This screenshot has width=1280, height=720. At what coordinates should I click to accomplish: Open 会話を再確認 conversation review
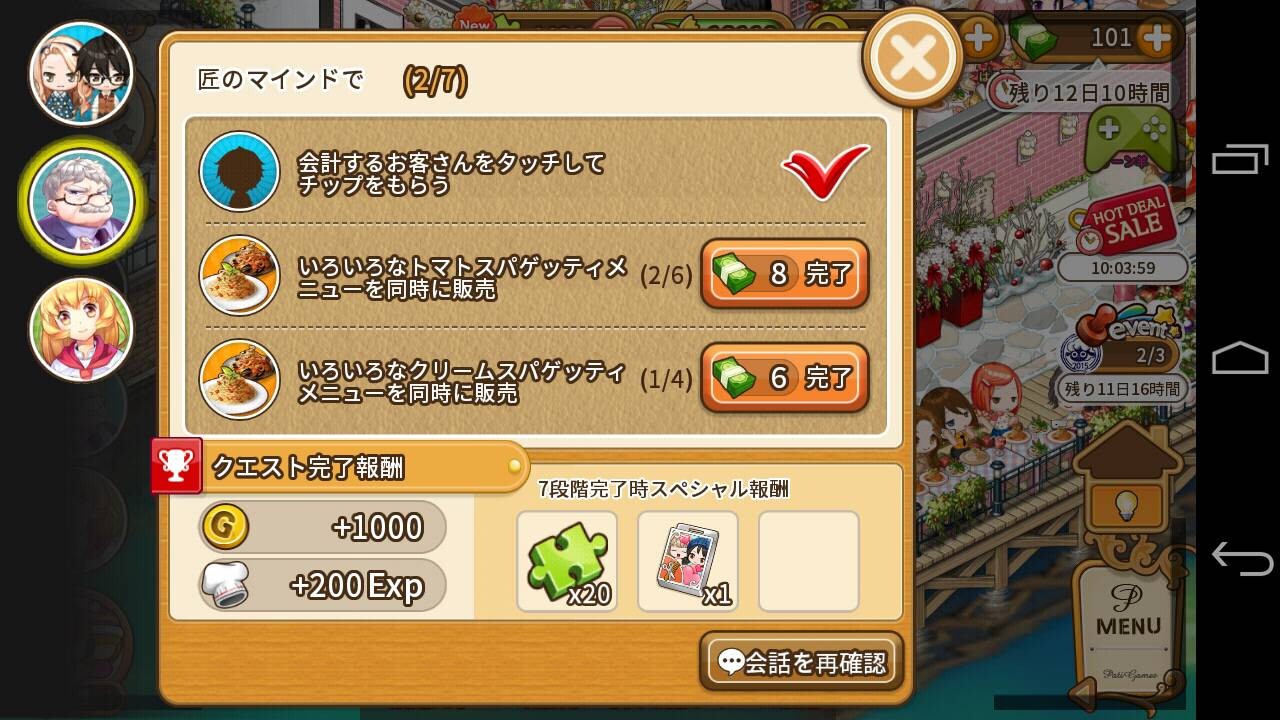point(802,662)
